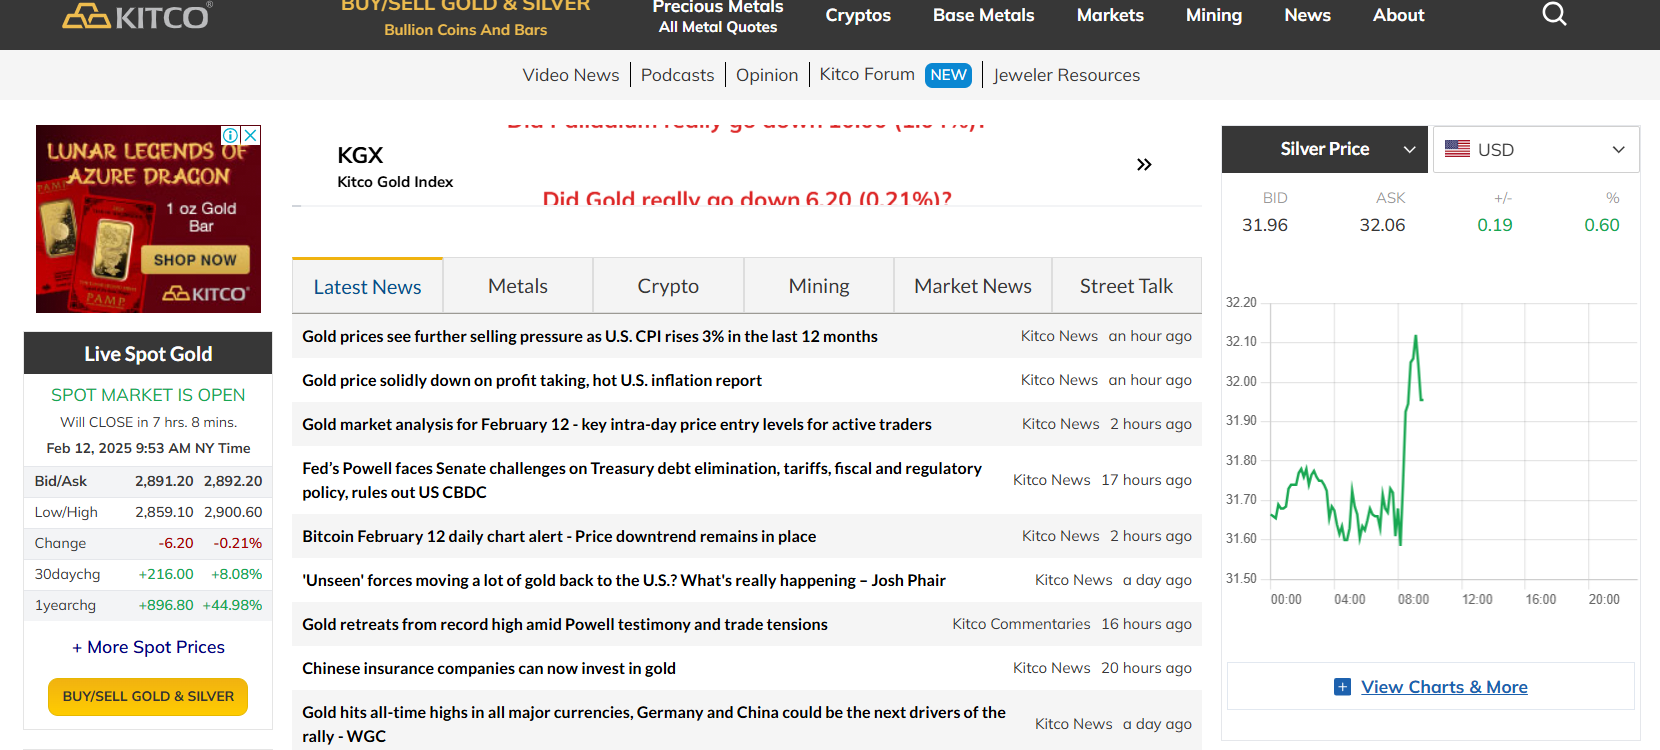The width and height of the screenshot is (1660, 750).
Task: Click the KGX double-arrow chevron
Action: tap(1144, 164)
